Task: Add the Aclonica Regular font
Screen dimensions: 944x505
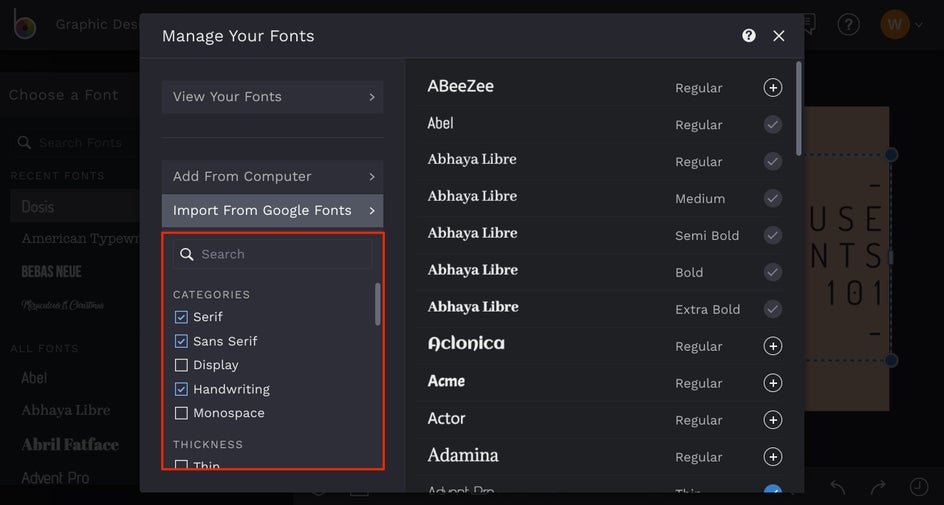Action: tap(772, 346)
